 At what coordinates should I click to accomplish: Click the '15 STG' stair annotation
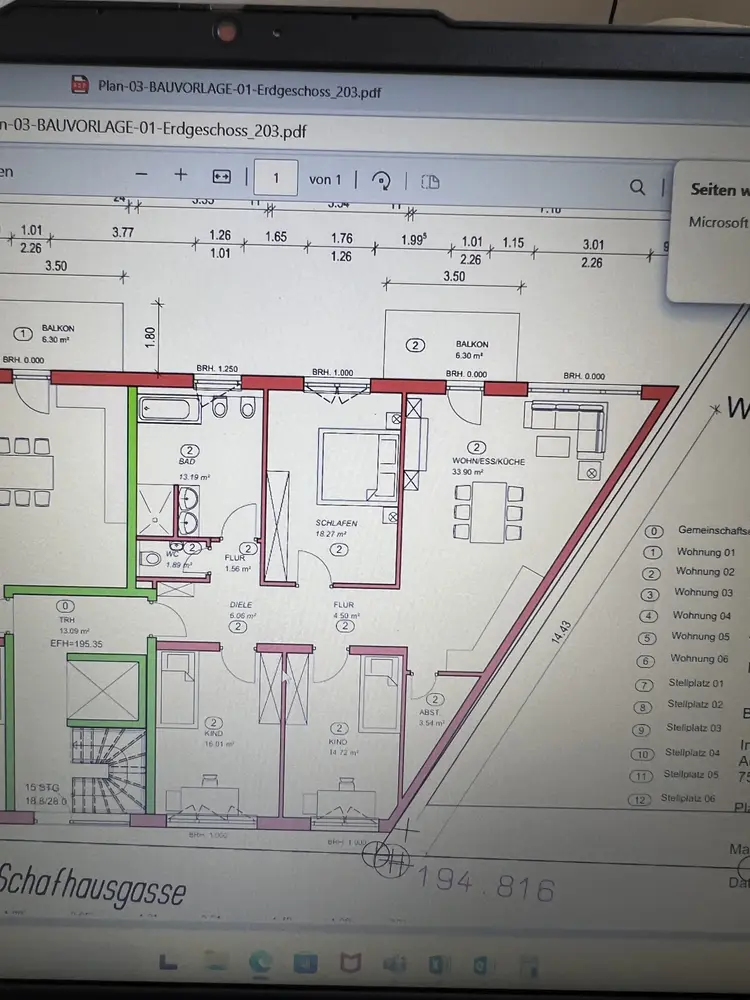pos(41,788)
